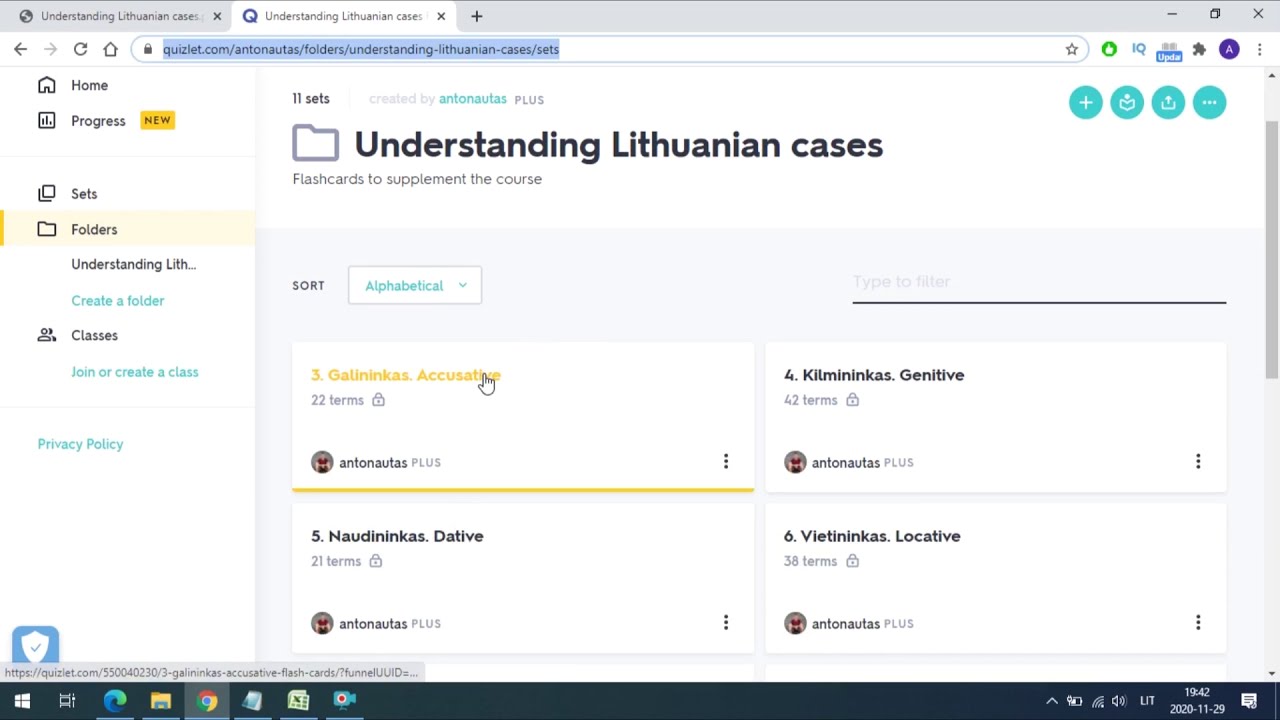Click the green extension icon
Image resolution: width=1280 pixels, height=720 pixels.
pyautogui.click(x=1109, y=49)
